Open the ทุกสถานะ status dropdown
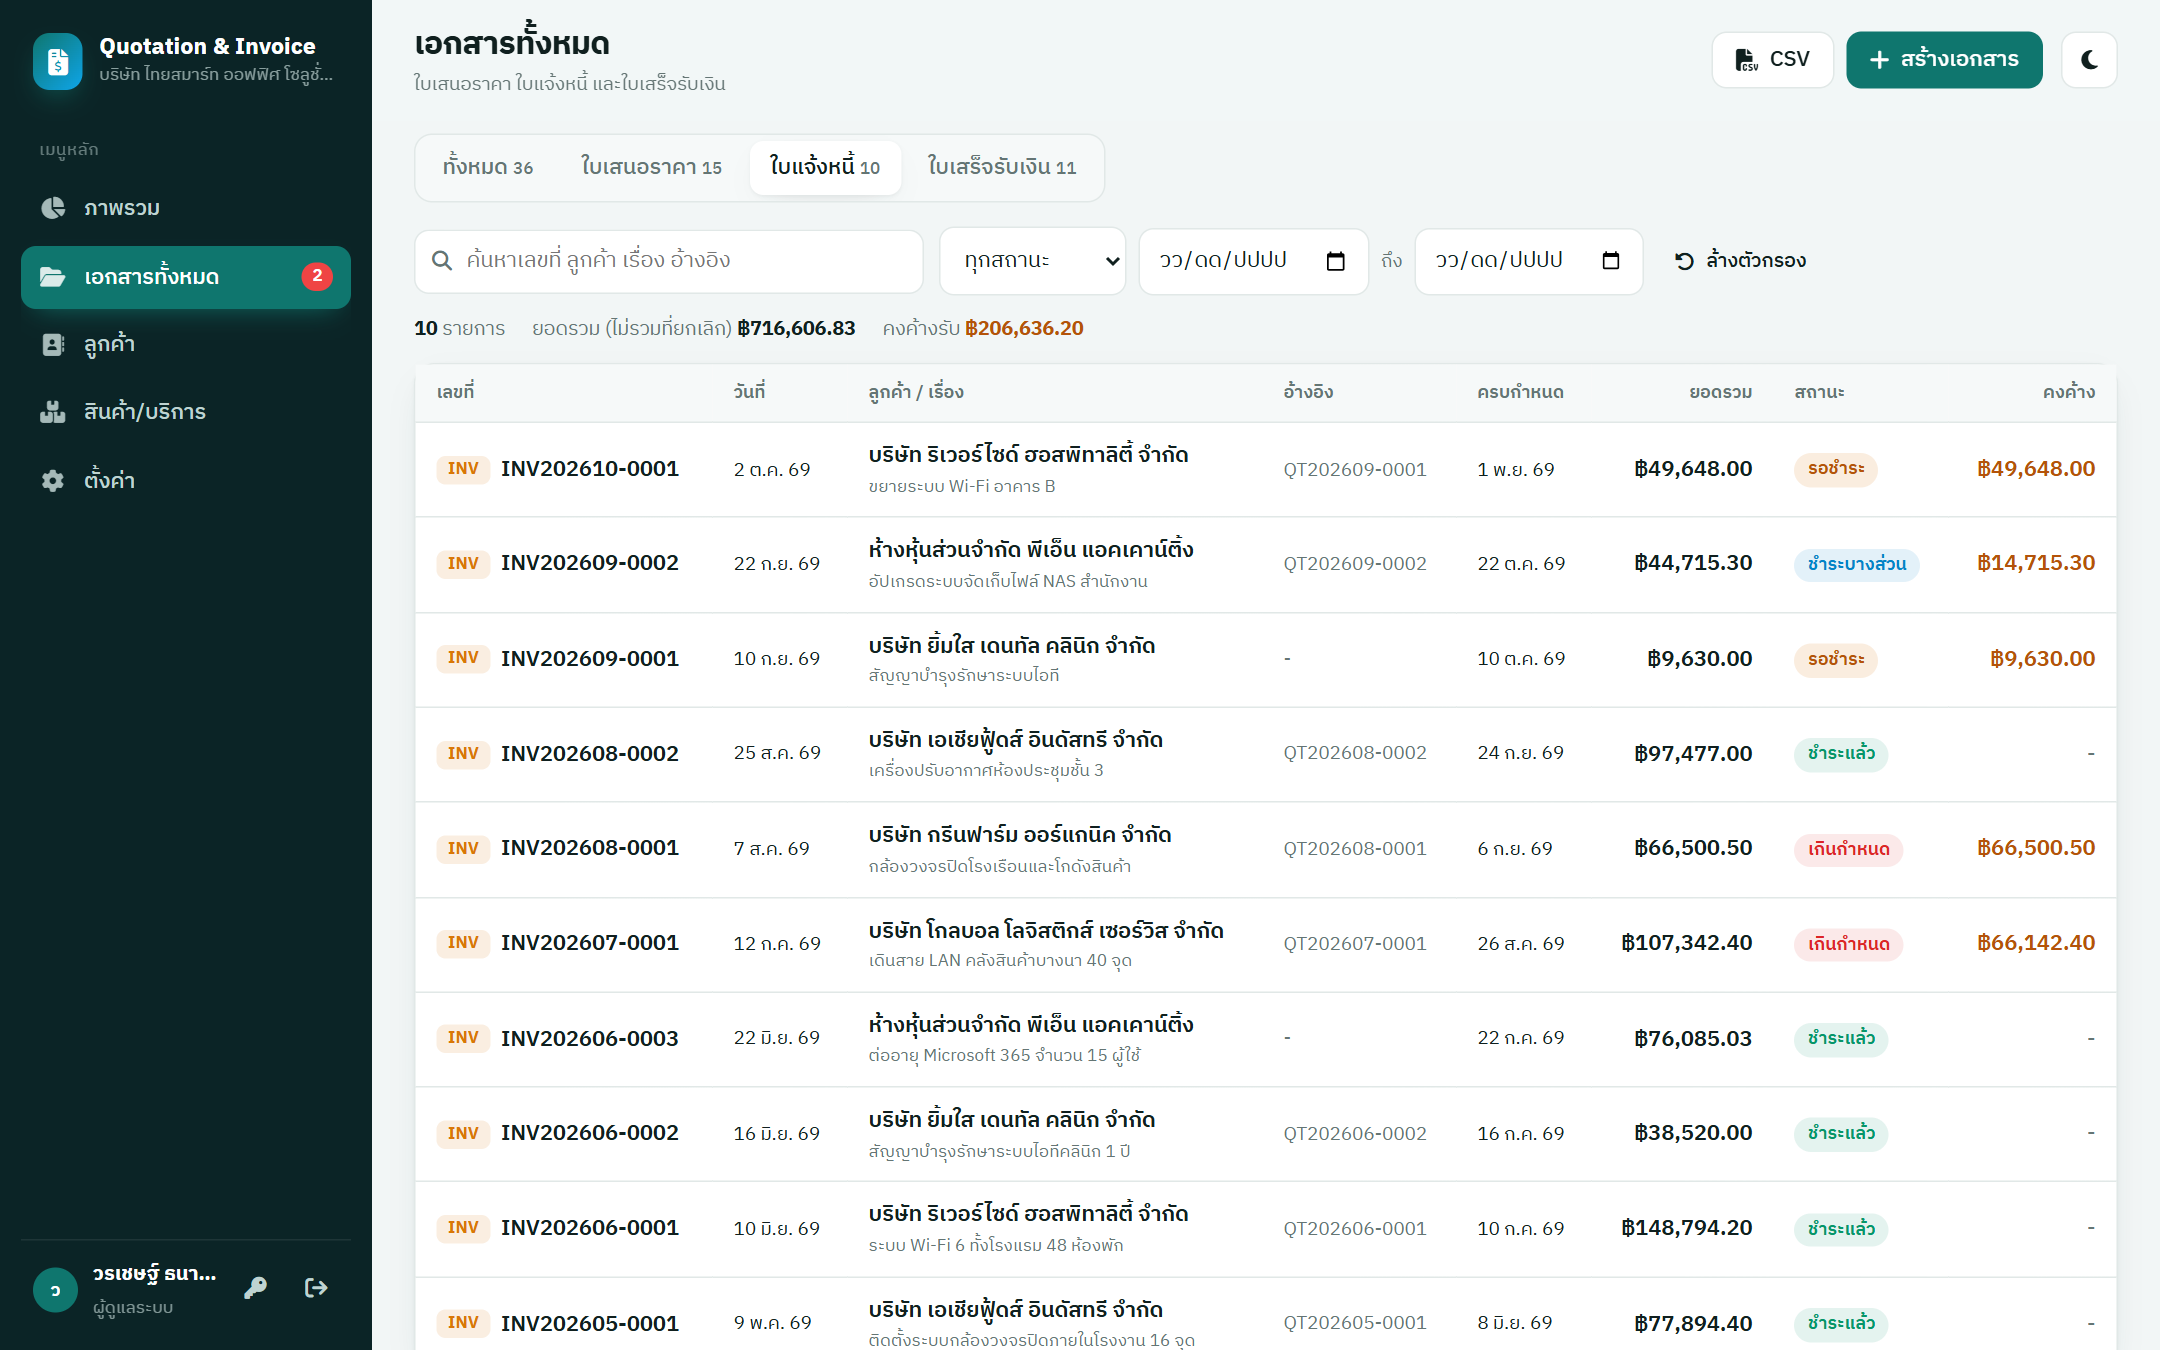This screenshot has width=2160, height=1350. pyautogui.click(x=1033, y=261)
